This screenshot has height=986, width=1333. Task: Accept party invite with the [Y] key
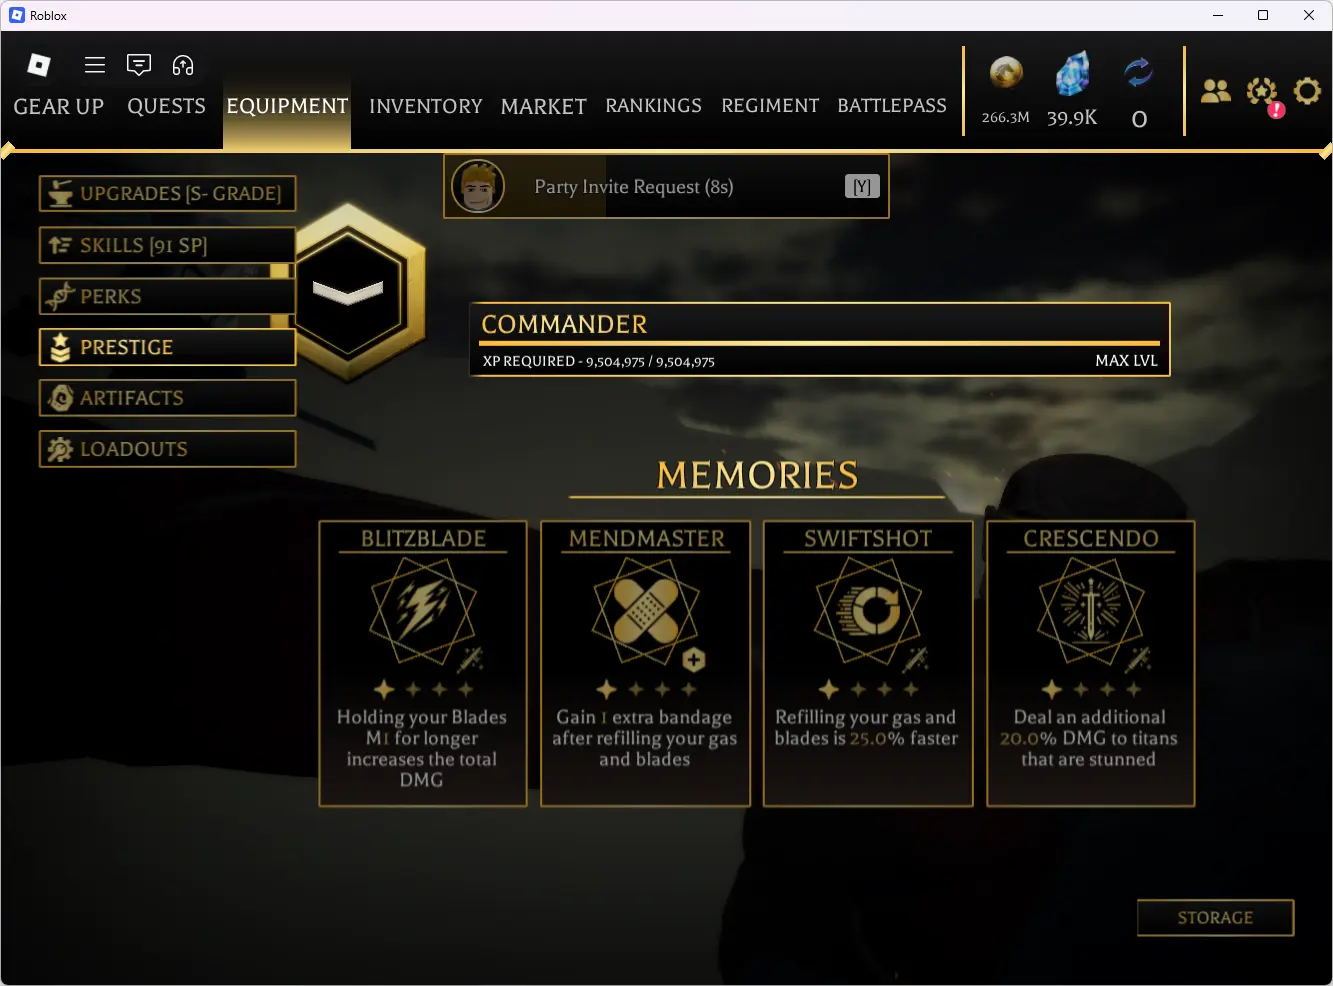tap(862, 187)
